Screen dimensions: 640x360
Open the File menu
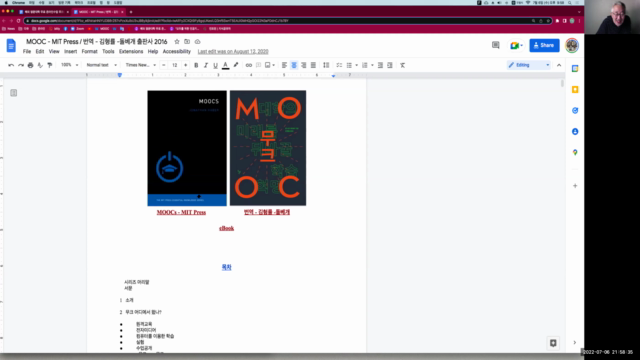(27, 51)
